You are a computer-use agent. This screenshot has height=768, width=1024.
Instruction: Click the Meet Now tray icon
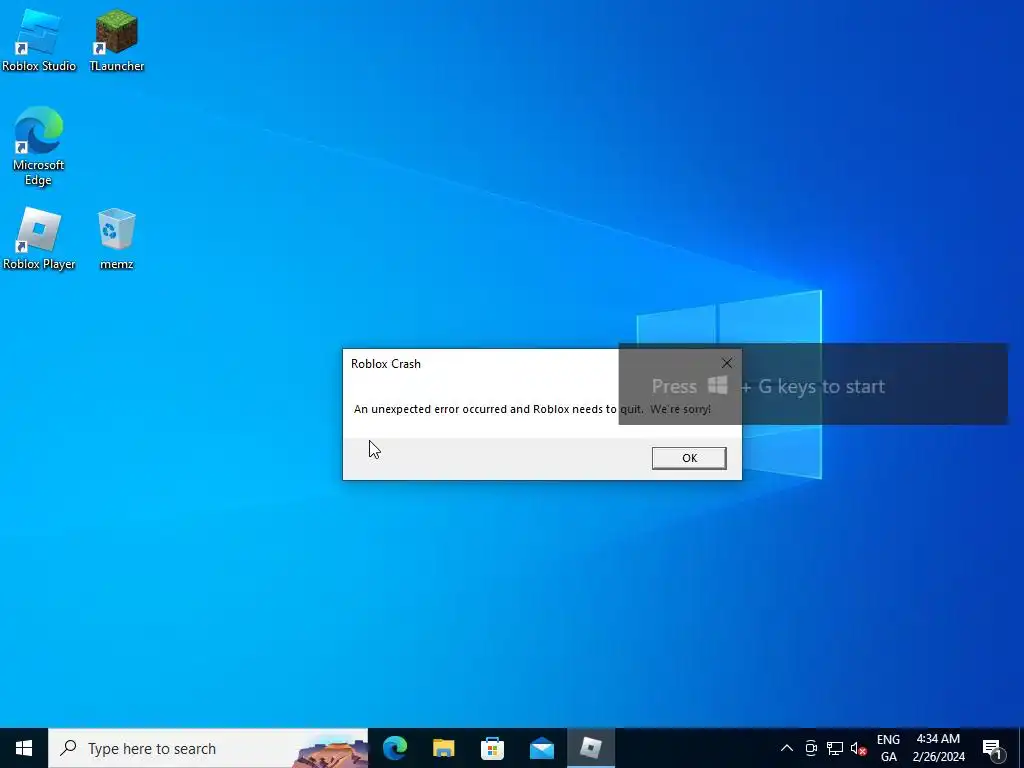(810, 748)
